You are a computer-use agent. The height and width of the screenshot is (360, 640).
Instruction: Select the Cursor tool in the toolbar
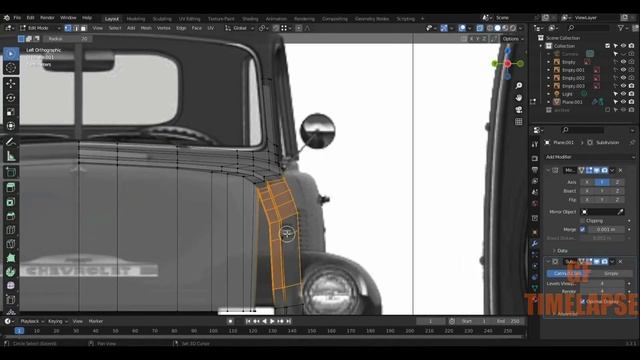[x=11, y=68]
